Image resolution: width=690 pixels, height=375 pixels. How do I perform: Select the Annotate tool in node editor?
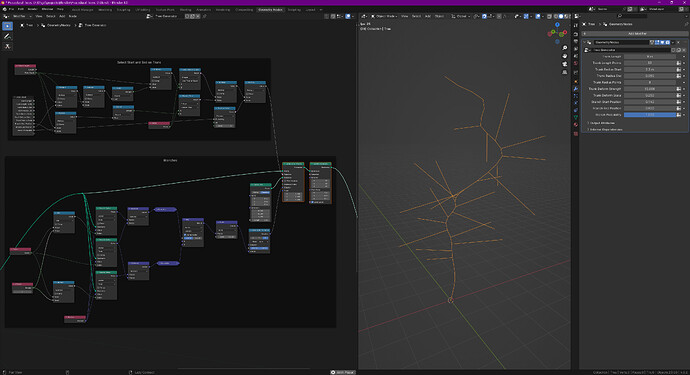[x=7, y=37]
